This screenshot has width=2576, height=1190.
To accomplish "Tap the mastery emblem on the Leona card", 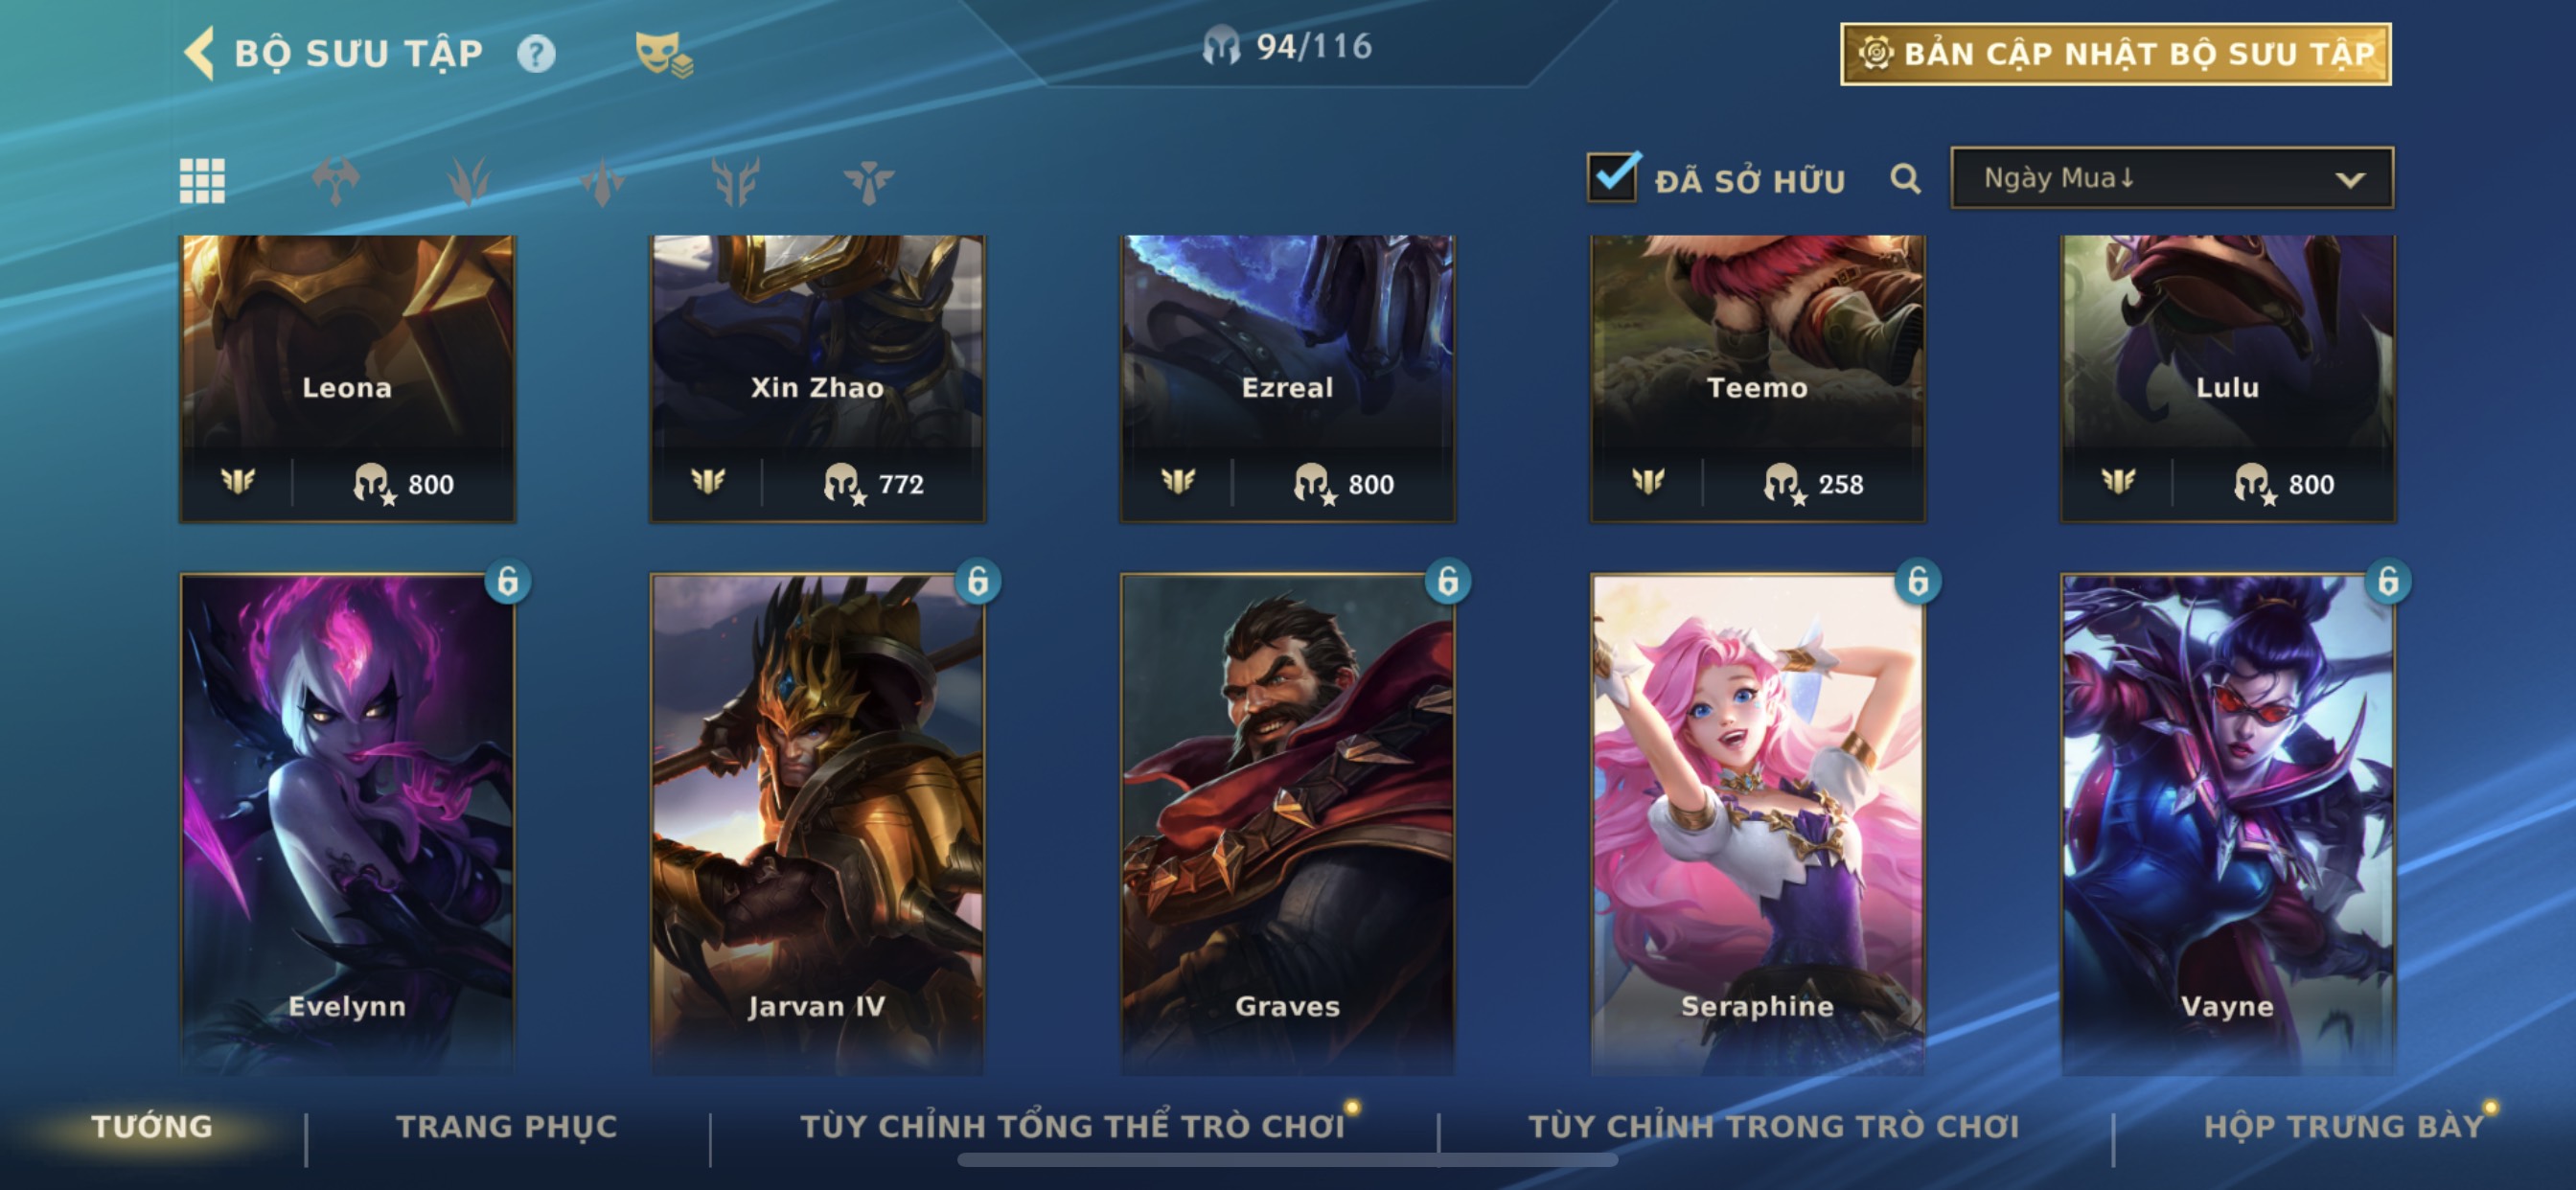I will click(238, 483).
